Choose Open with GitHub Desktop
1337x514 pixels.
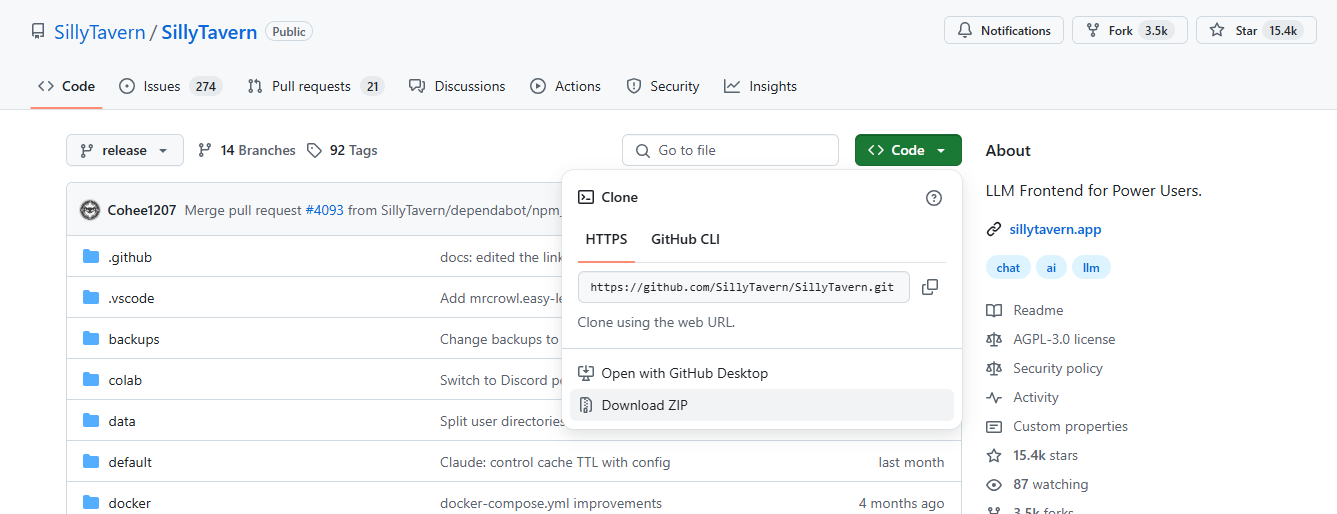point(762,373)
